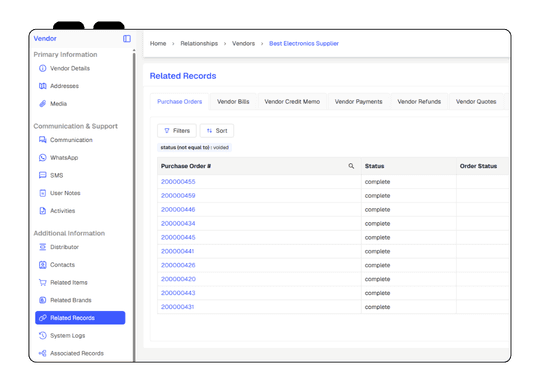Open Vendor Details info icon
Viewport: 540px width, 384px height.
coord(42,68)
